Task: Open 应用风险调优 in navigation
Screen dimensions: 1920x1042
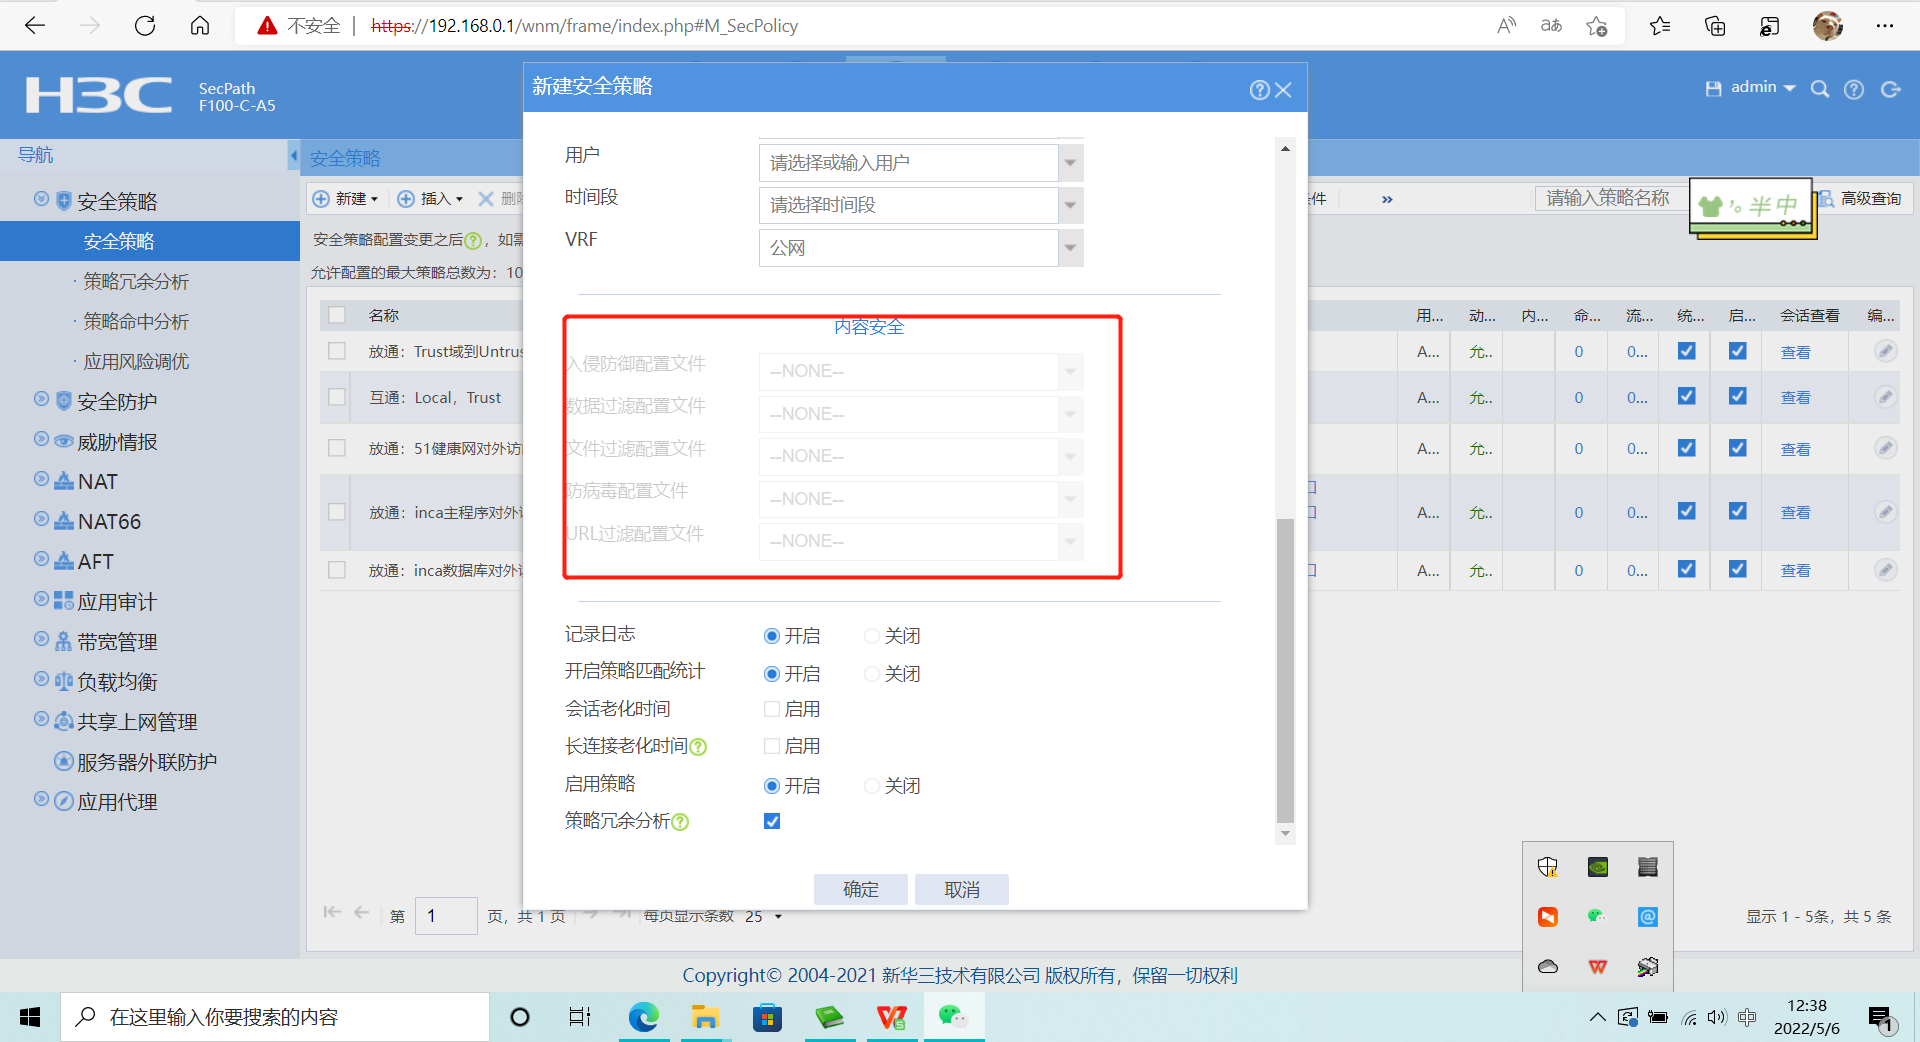Action: click(136, 361)
